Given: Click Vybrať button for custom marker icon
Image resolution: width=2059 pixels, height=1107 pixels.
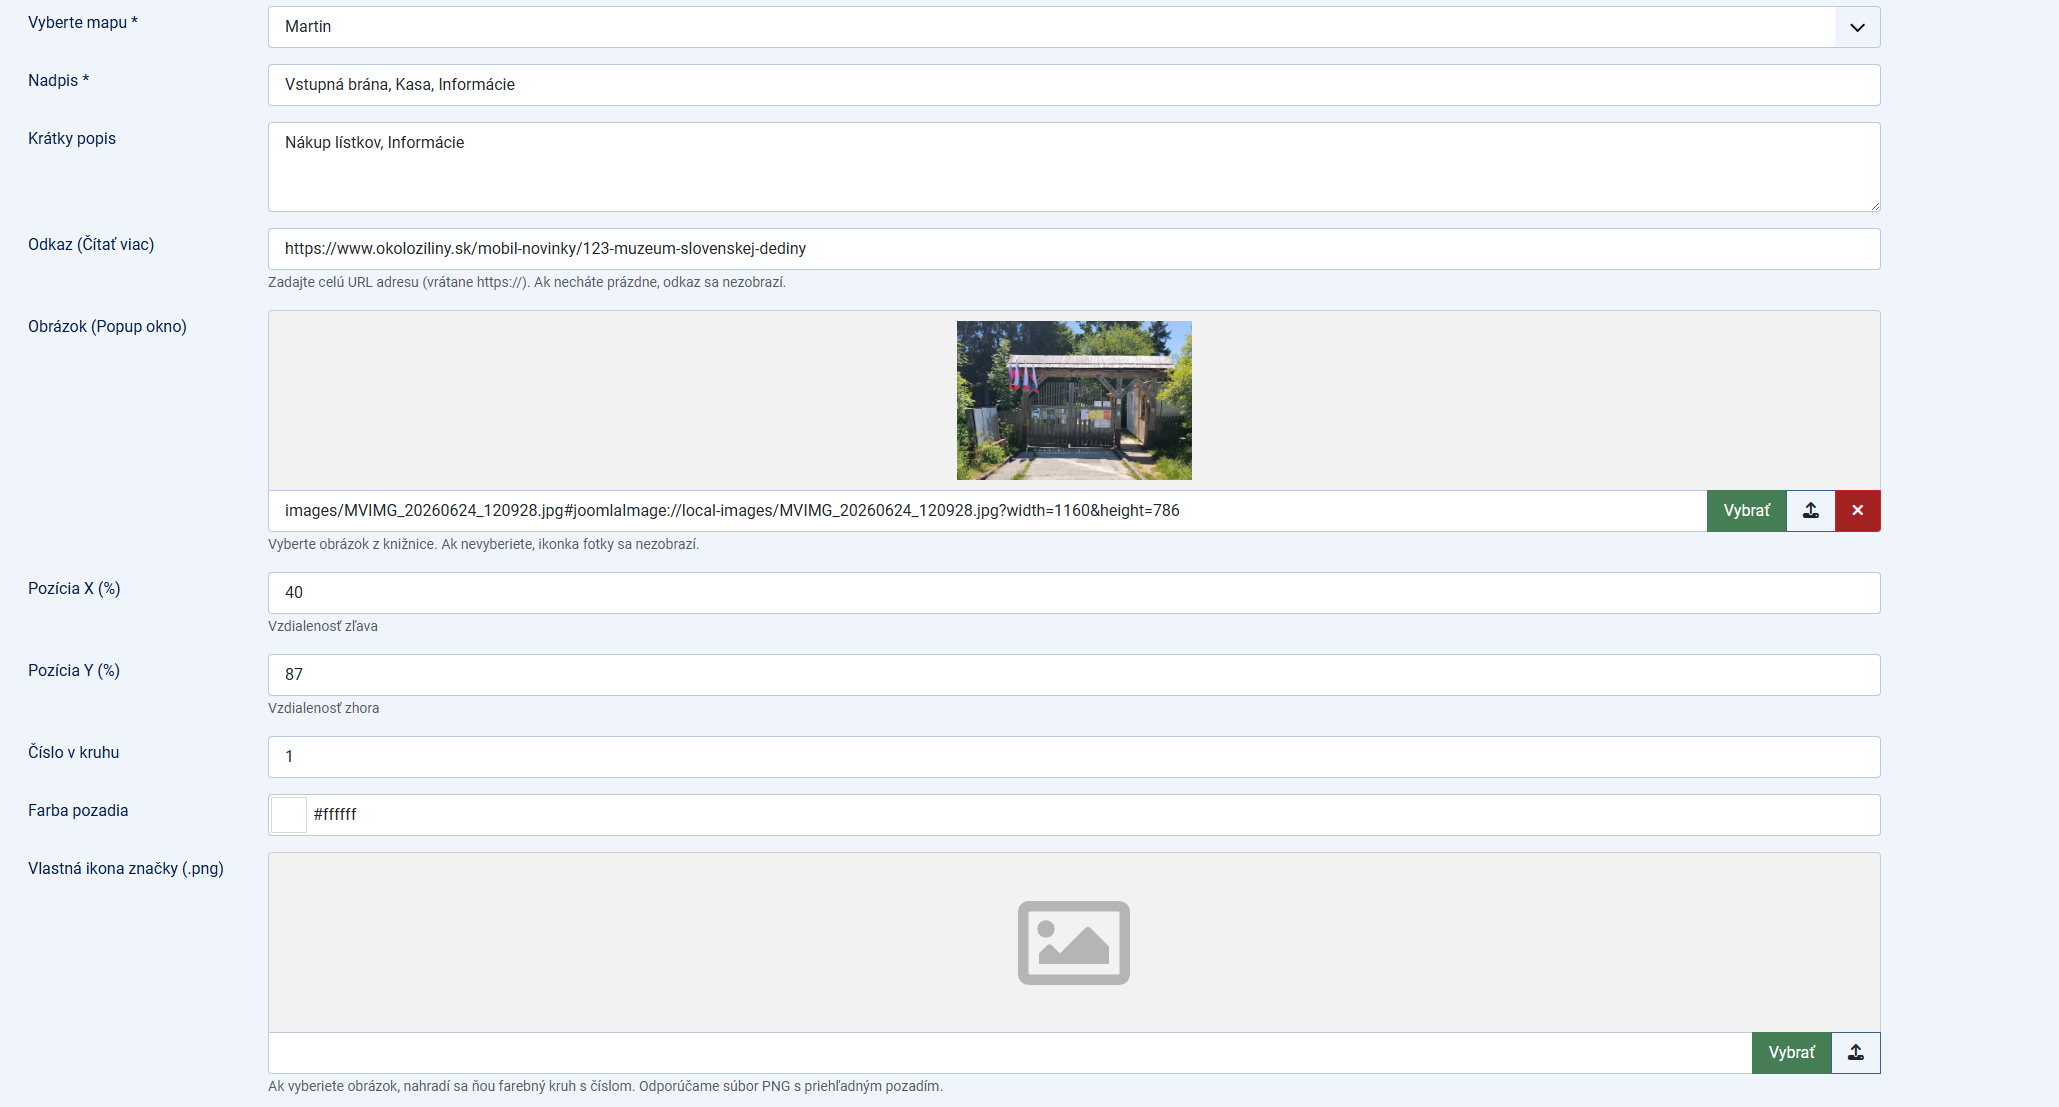Looking at the screenshot, I should [1792, 1053].
